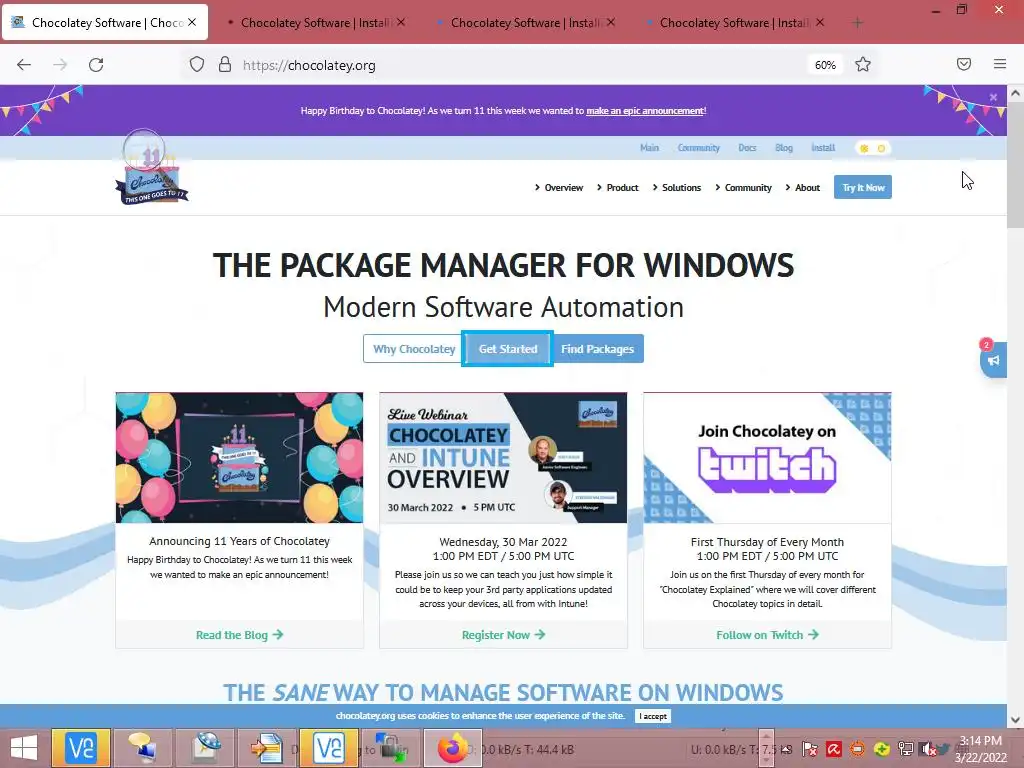1024x768 pixels.
Task: Reload the page with the refresh icon
Action: [96, 65]
